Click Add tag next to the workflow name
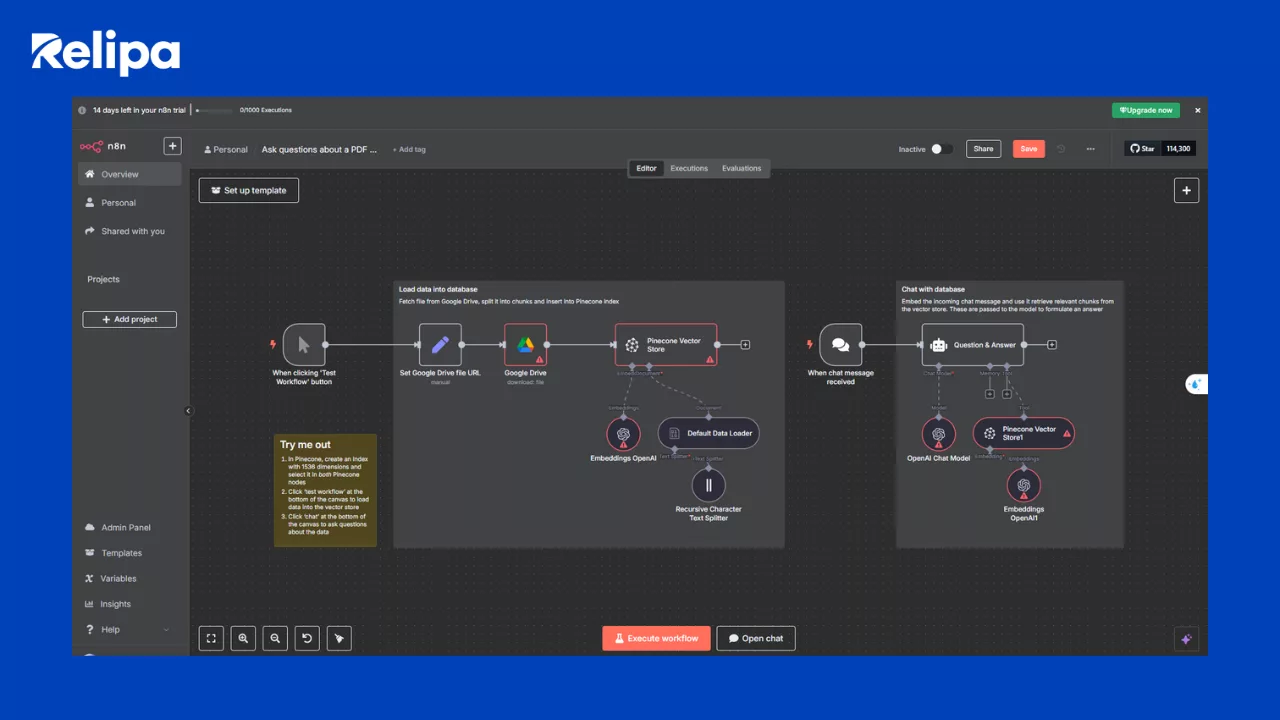The height and width of the screenshot is (720, 1280). (409, 149)
